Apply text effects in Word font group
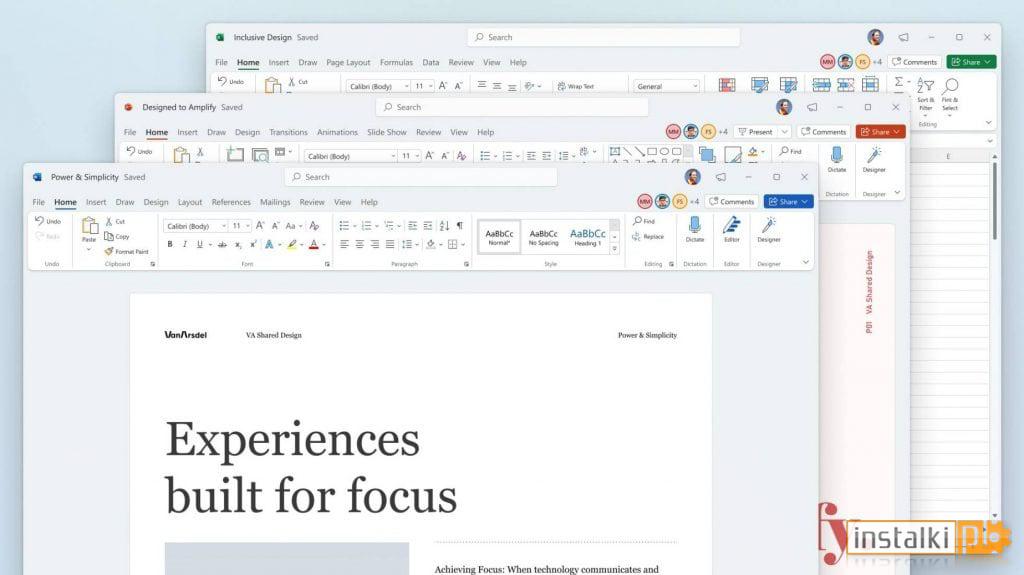The width and height of the screenshot is (1024, 575). (269, 244)
